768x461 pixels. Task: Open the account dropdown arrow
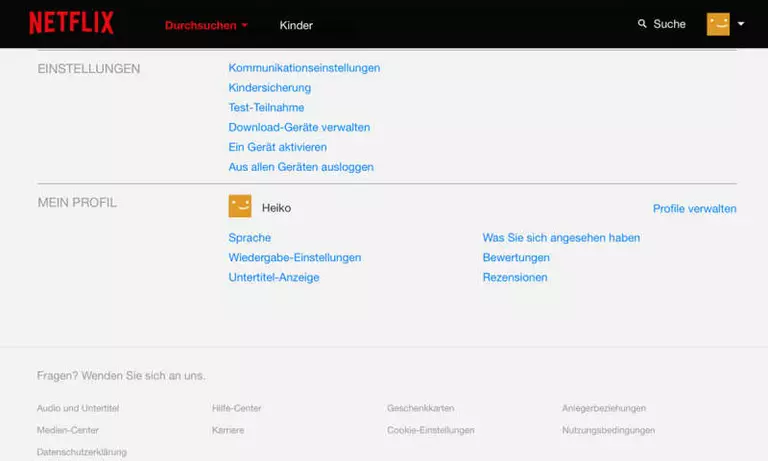[x=741, y=24]
